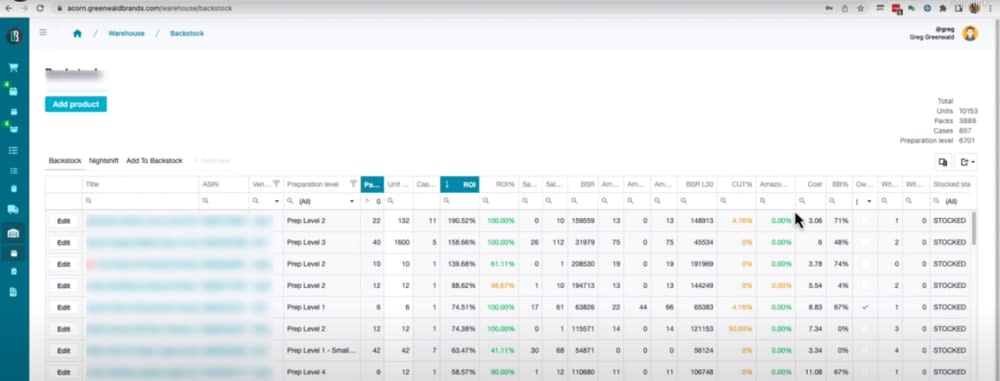Click the filter funnel on Preparation level header
1000x381 pixels.
(x=353, y=184)
